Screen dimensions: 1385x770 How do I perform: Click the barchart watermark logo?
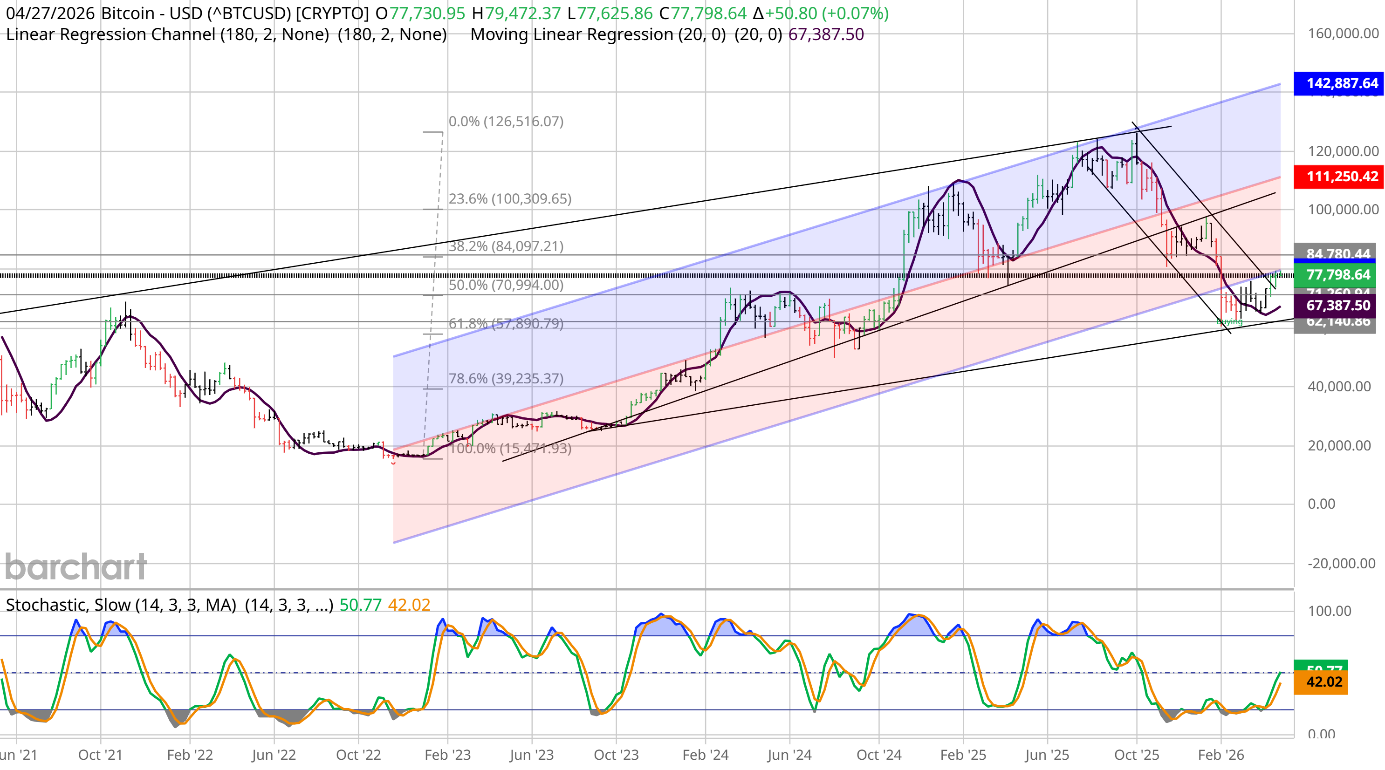click(75, 567)
